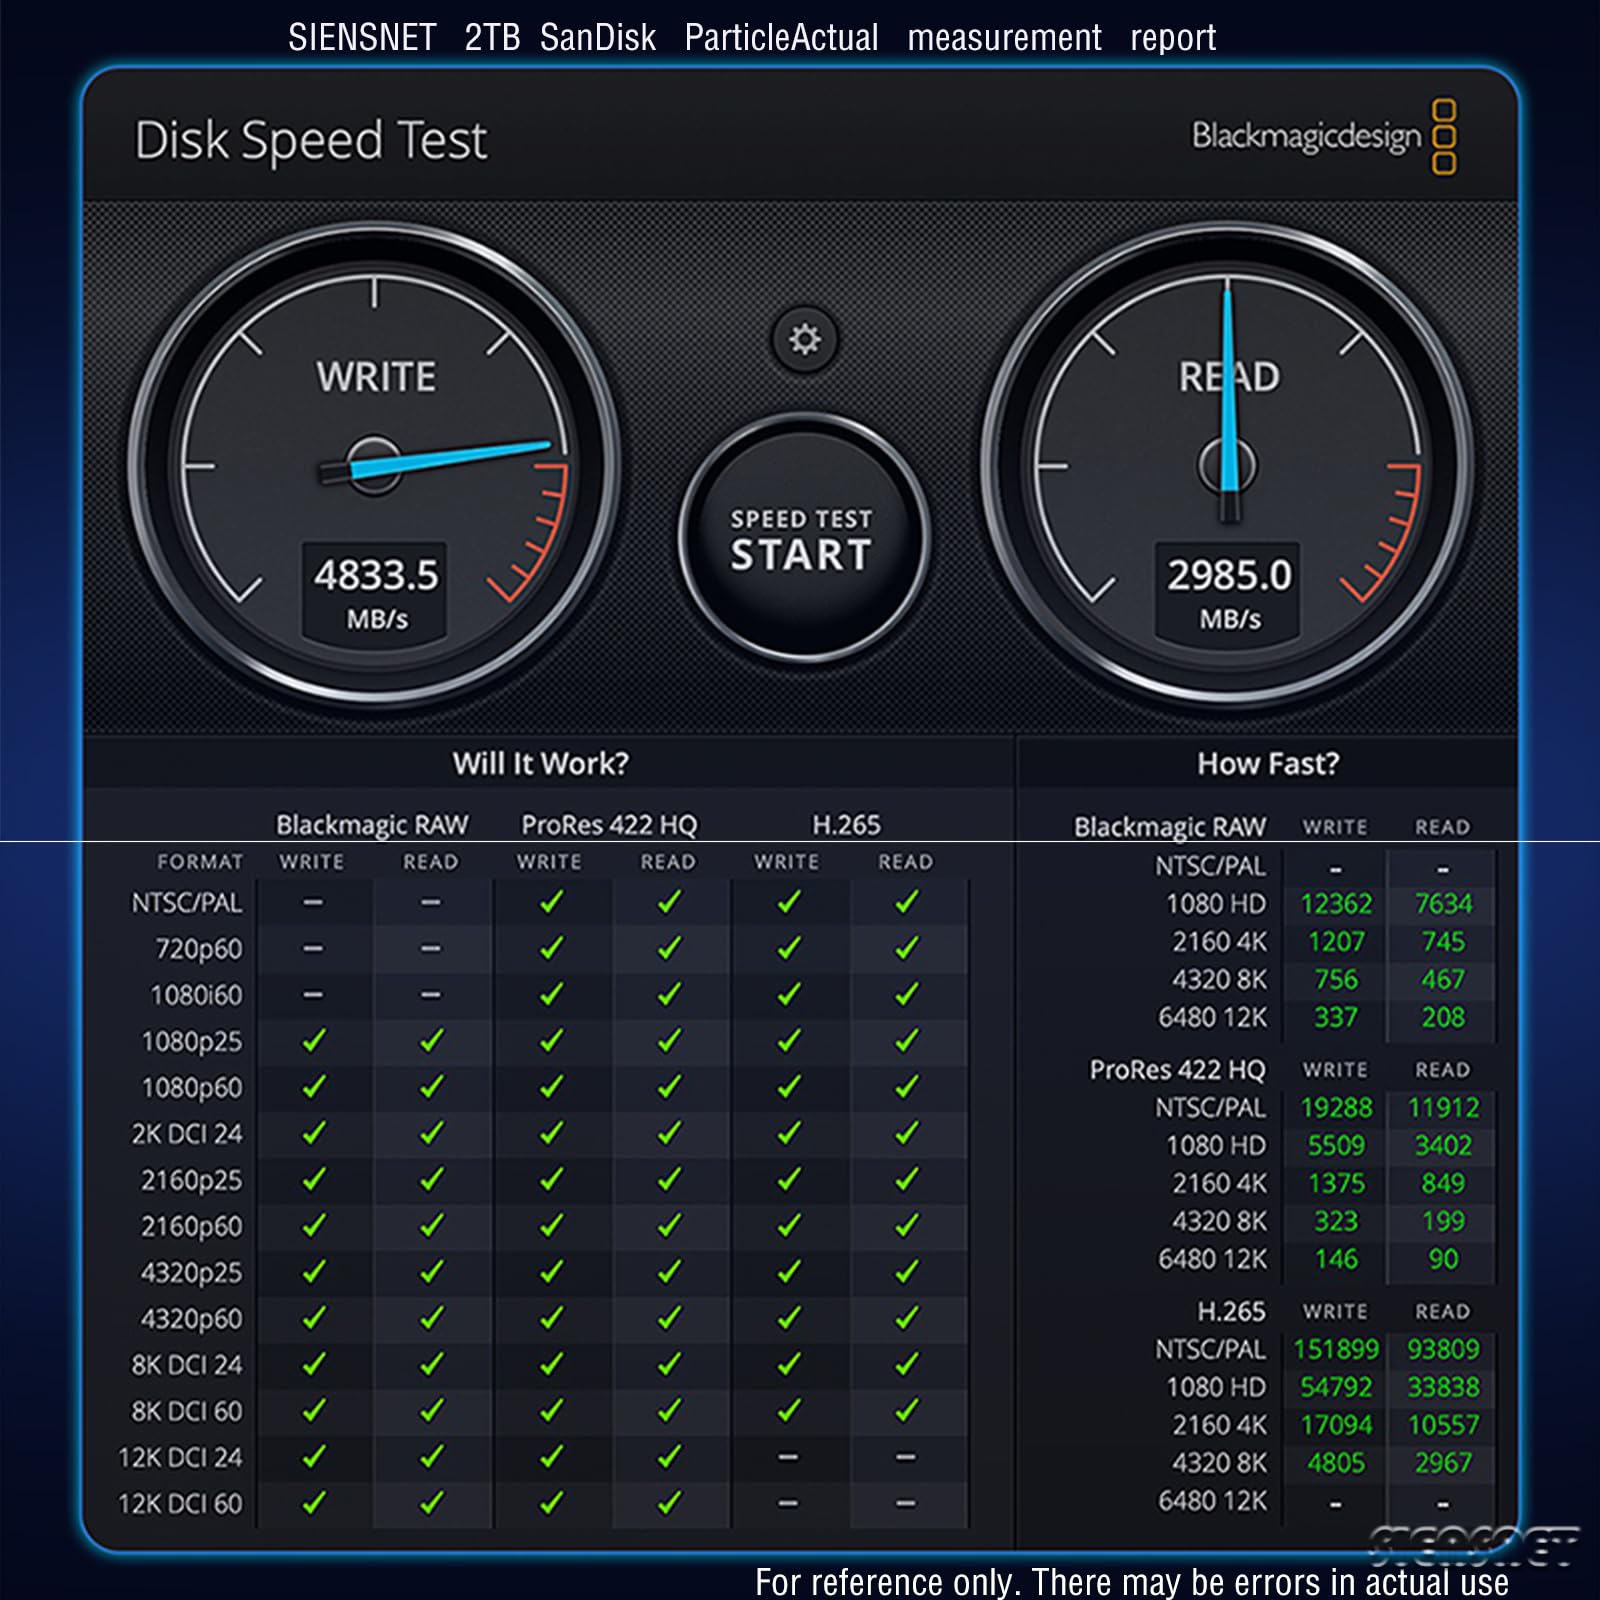Click the 1080p25 H.265 read checkmark
The width and height of the screenshot is (1600, 1600).
pos(907,1041)
